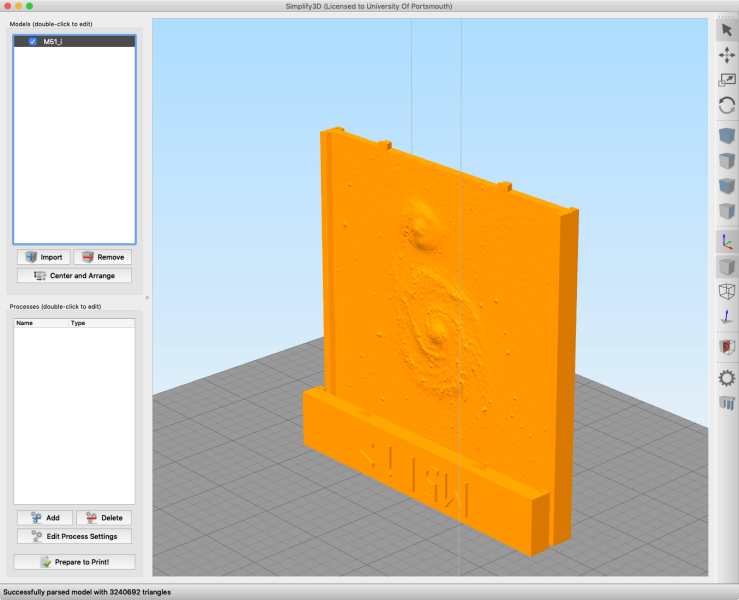Toggle the coordinate axes display

(x=726, y=242)
